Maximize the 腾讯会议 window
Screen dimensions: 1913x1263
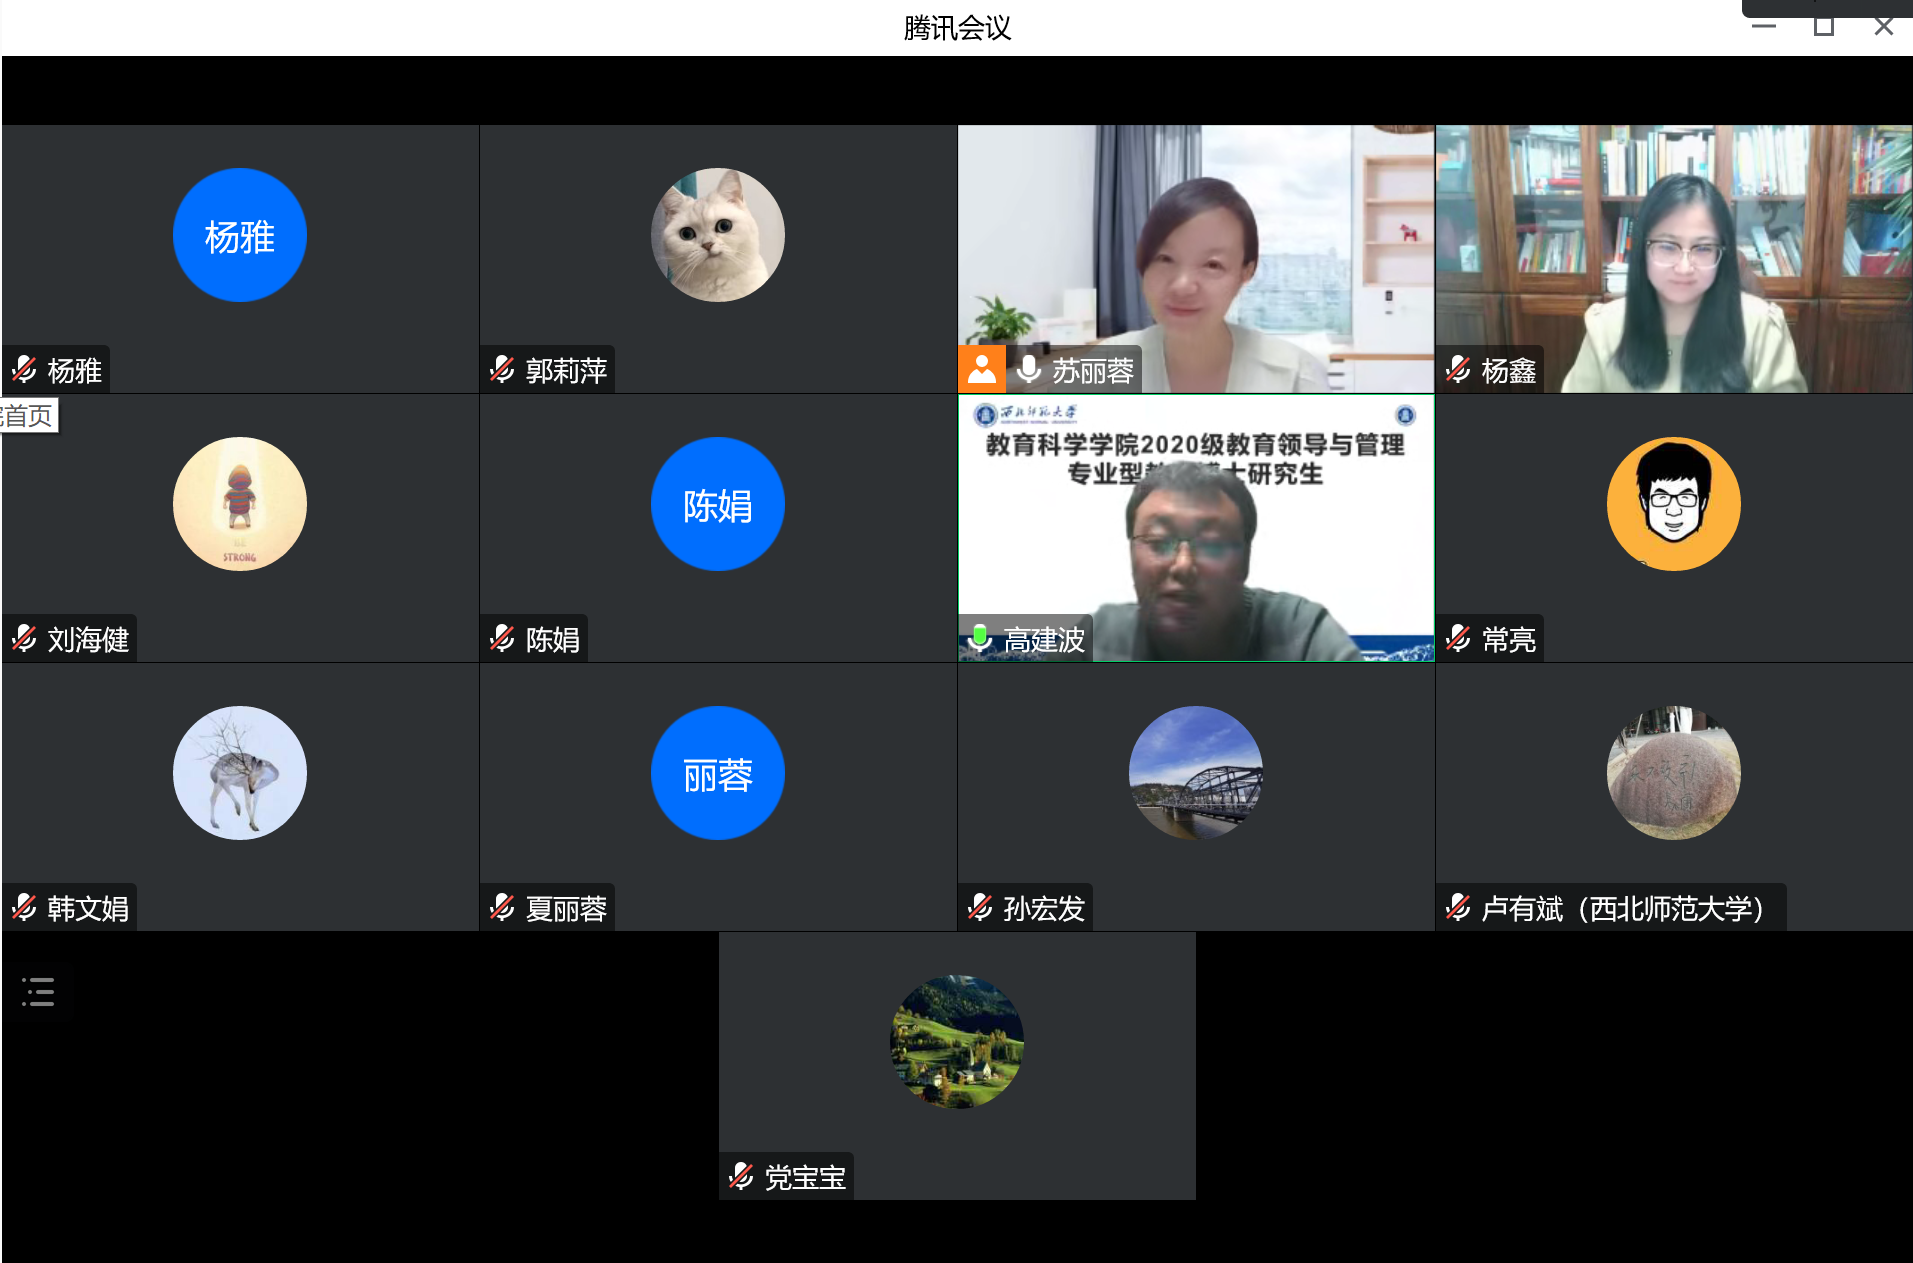point(1823,27)
